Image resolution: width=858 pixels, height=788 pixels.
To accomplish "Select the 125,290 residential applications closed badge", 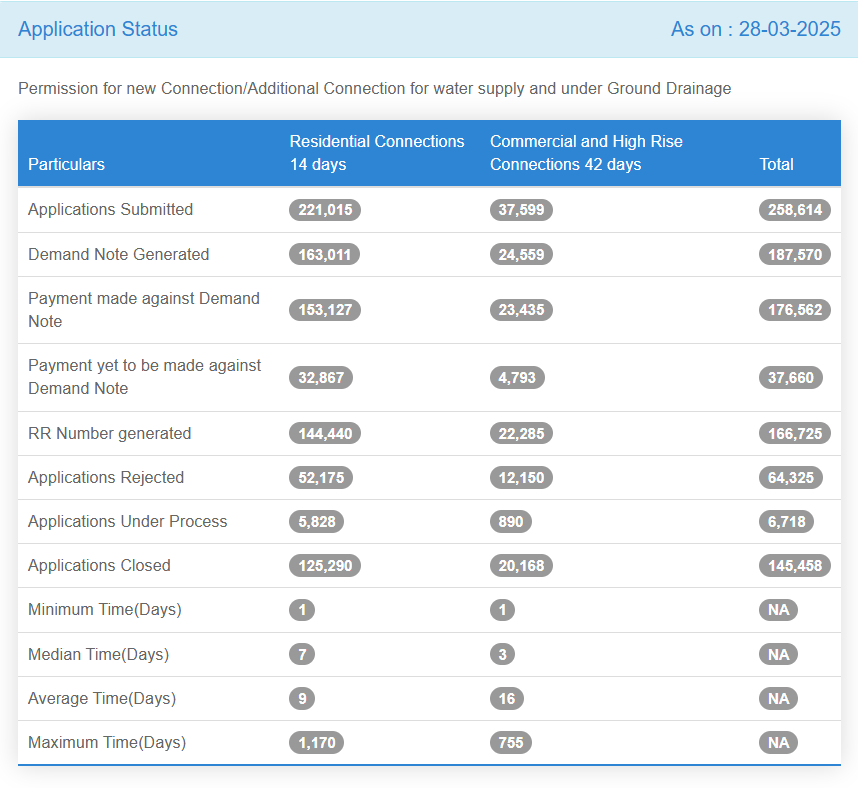I will point(324,565).
